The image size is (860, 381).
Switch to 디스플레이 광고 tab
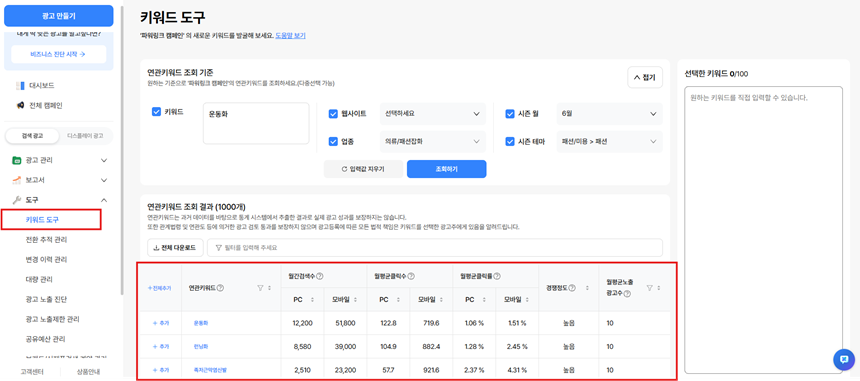coord(84,135)
